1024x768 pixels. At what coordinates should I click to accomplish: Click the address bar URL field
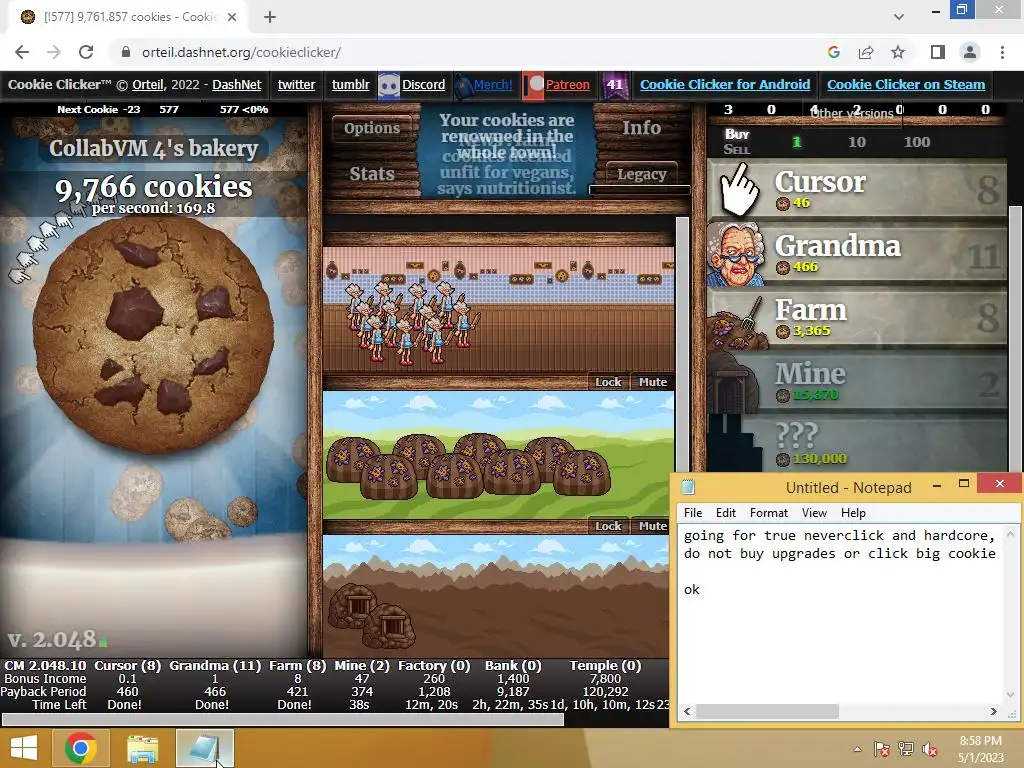[x=457, y=52]
